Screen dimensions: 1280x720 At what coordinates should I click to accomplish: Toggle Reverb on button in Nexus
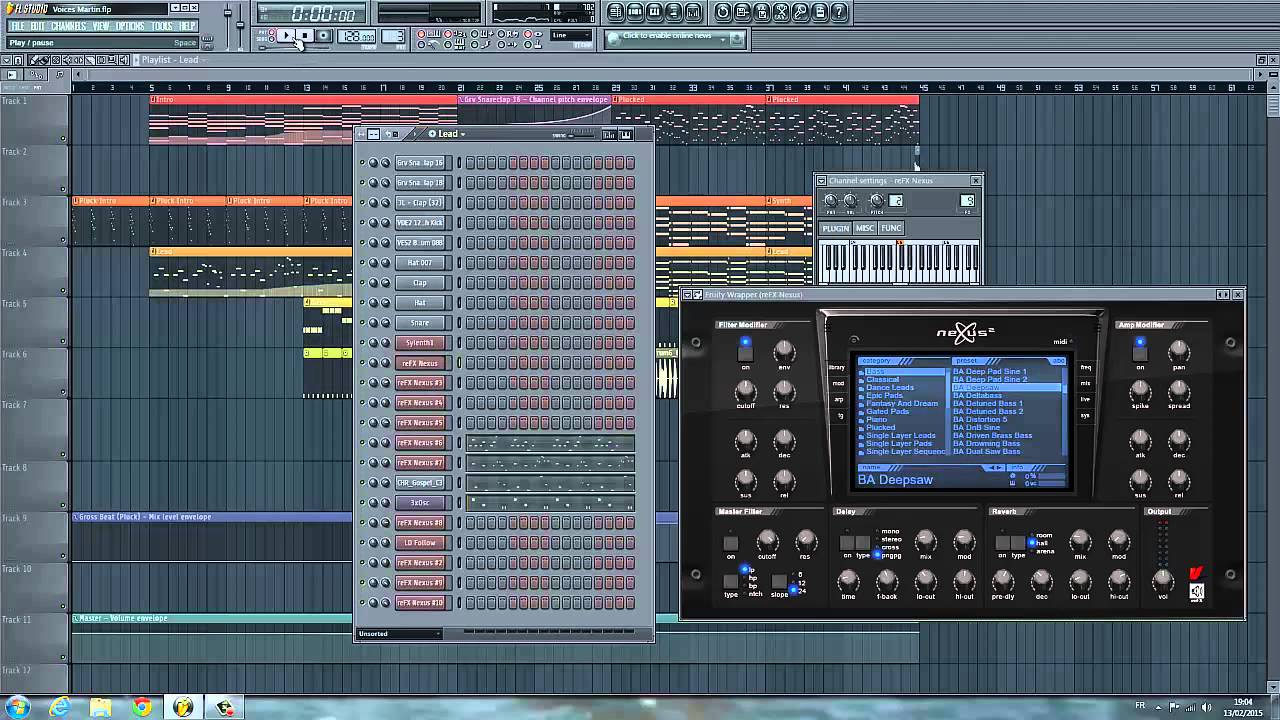coord(1003,543)
